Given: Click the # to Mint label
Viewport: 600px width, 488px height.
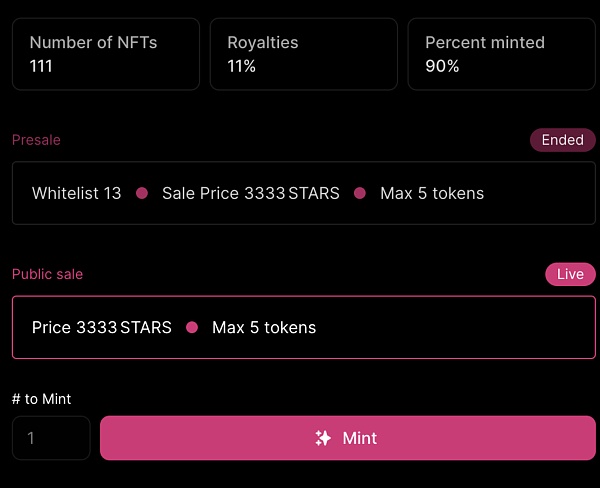Looking at the screenshot, I should click(41, 399).
